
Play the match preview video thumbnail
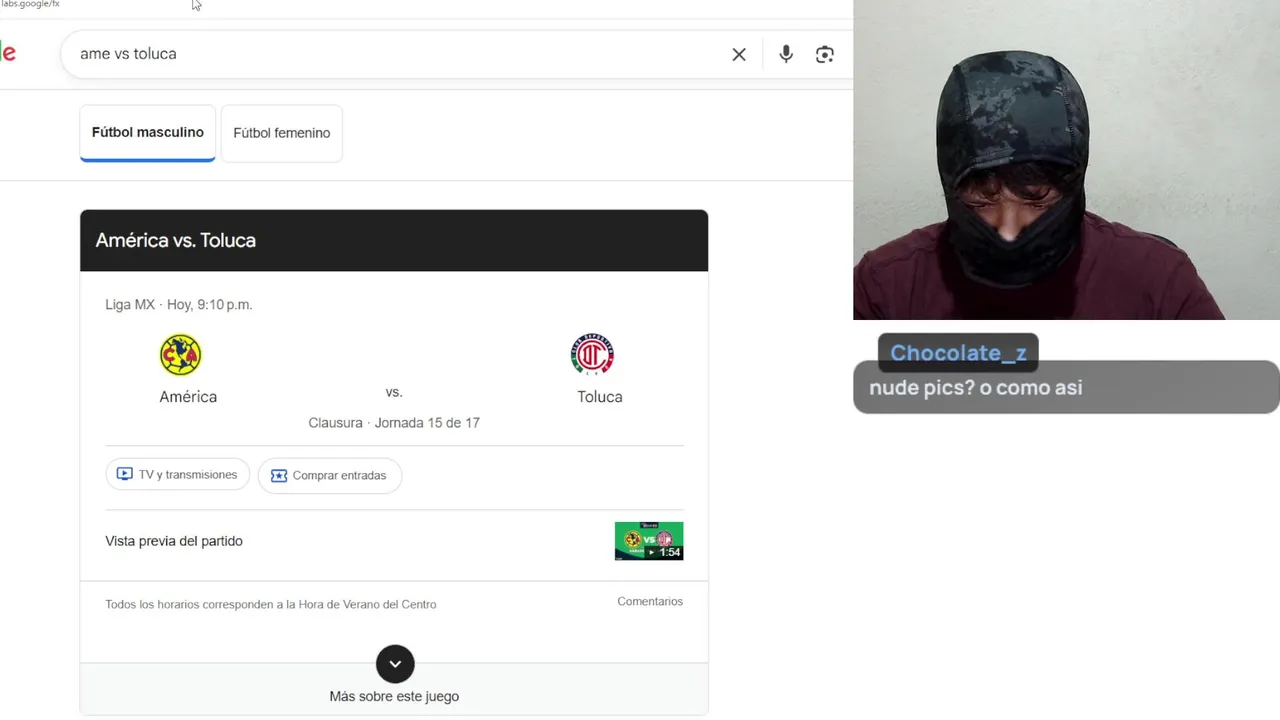coord(649,541)
